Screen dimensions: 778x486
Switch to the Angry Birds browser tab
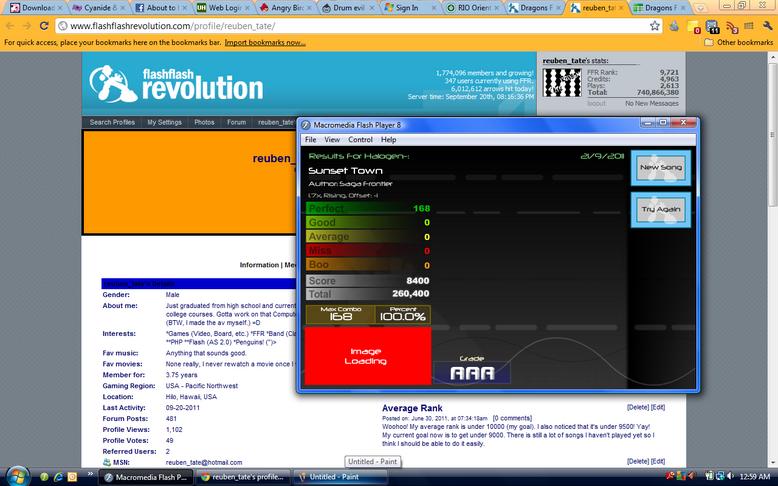[286, 8]
